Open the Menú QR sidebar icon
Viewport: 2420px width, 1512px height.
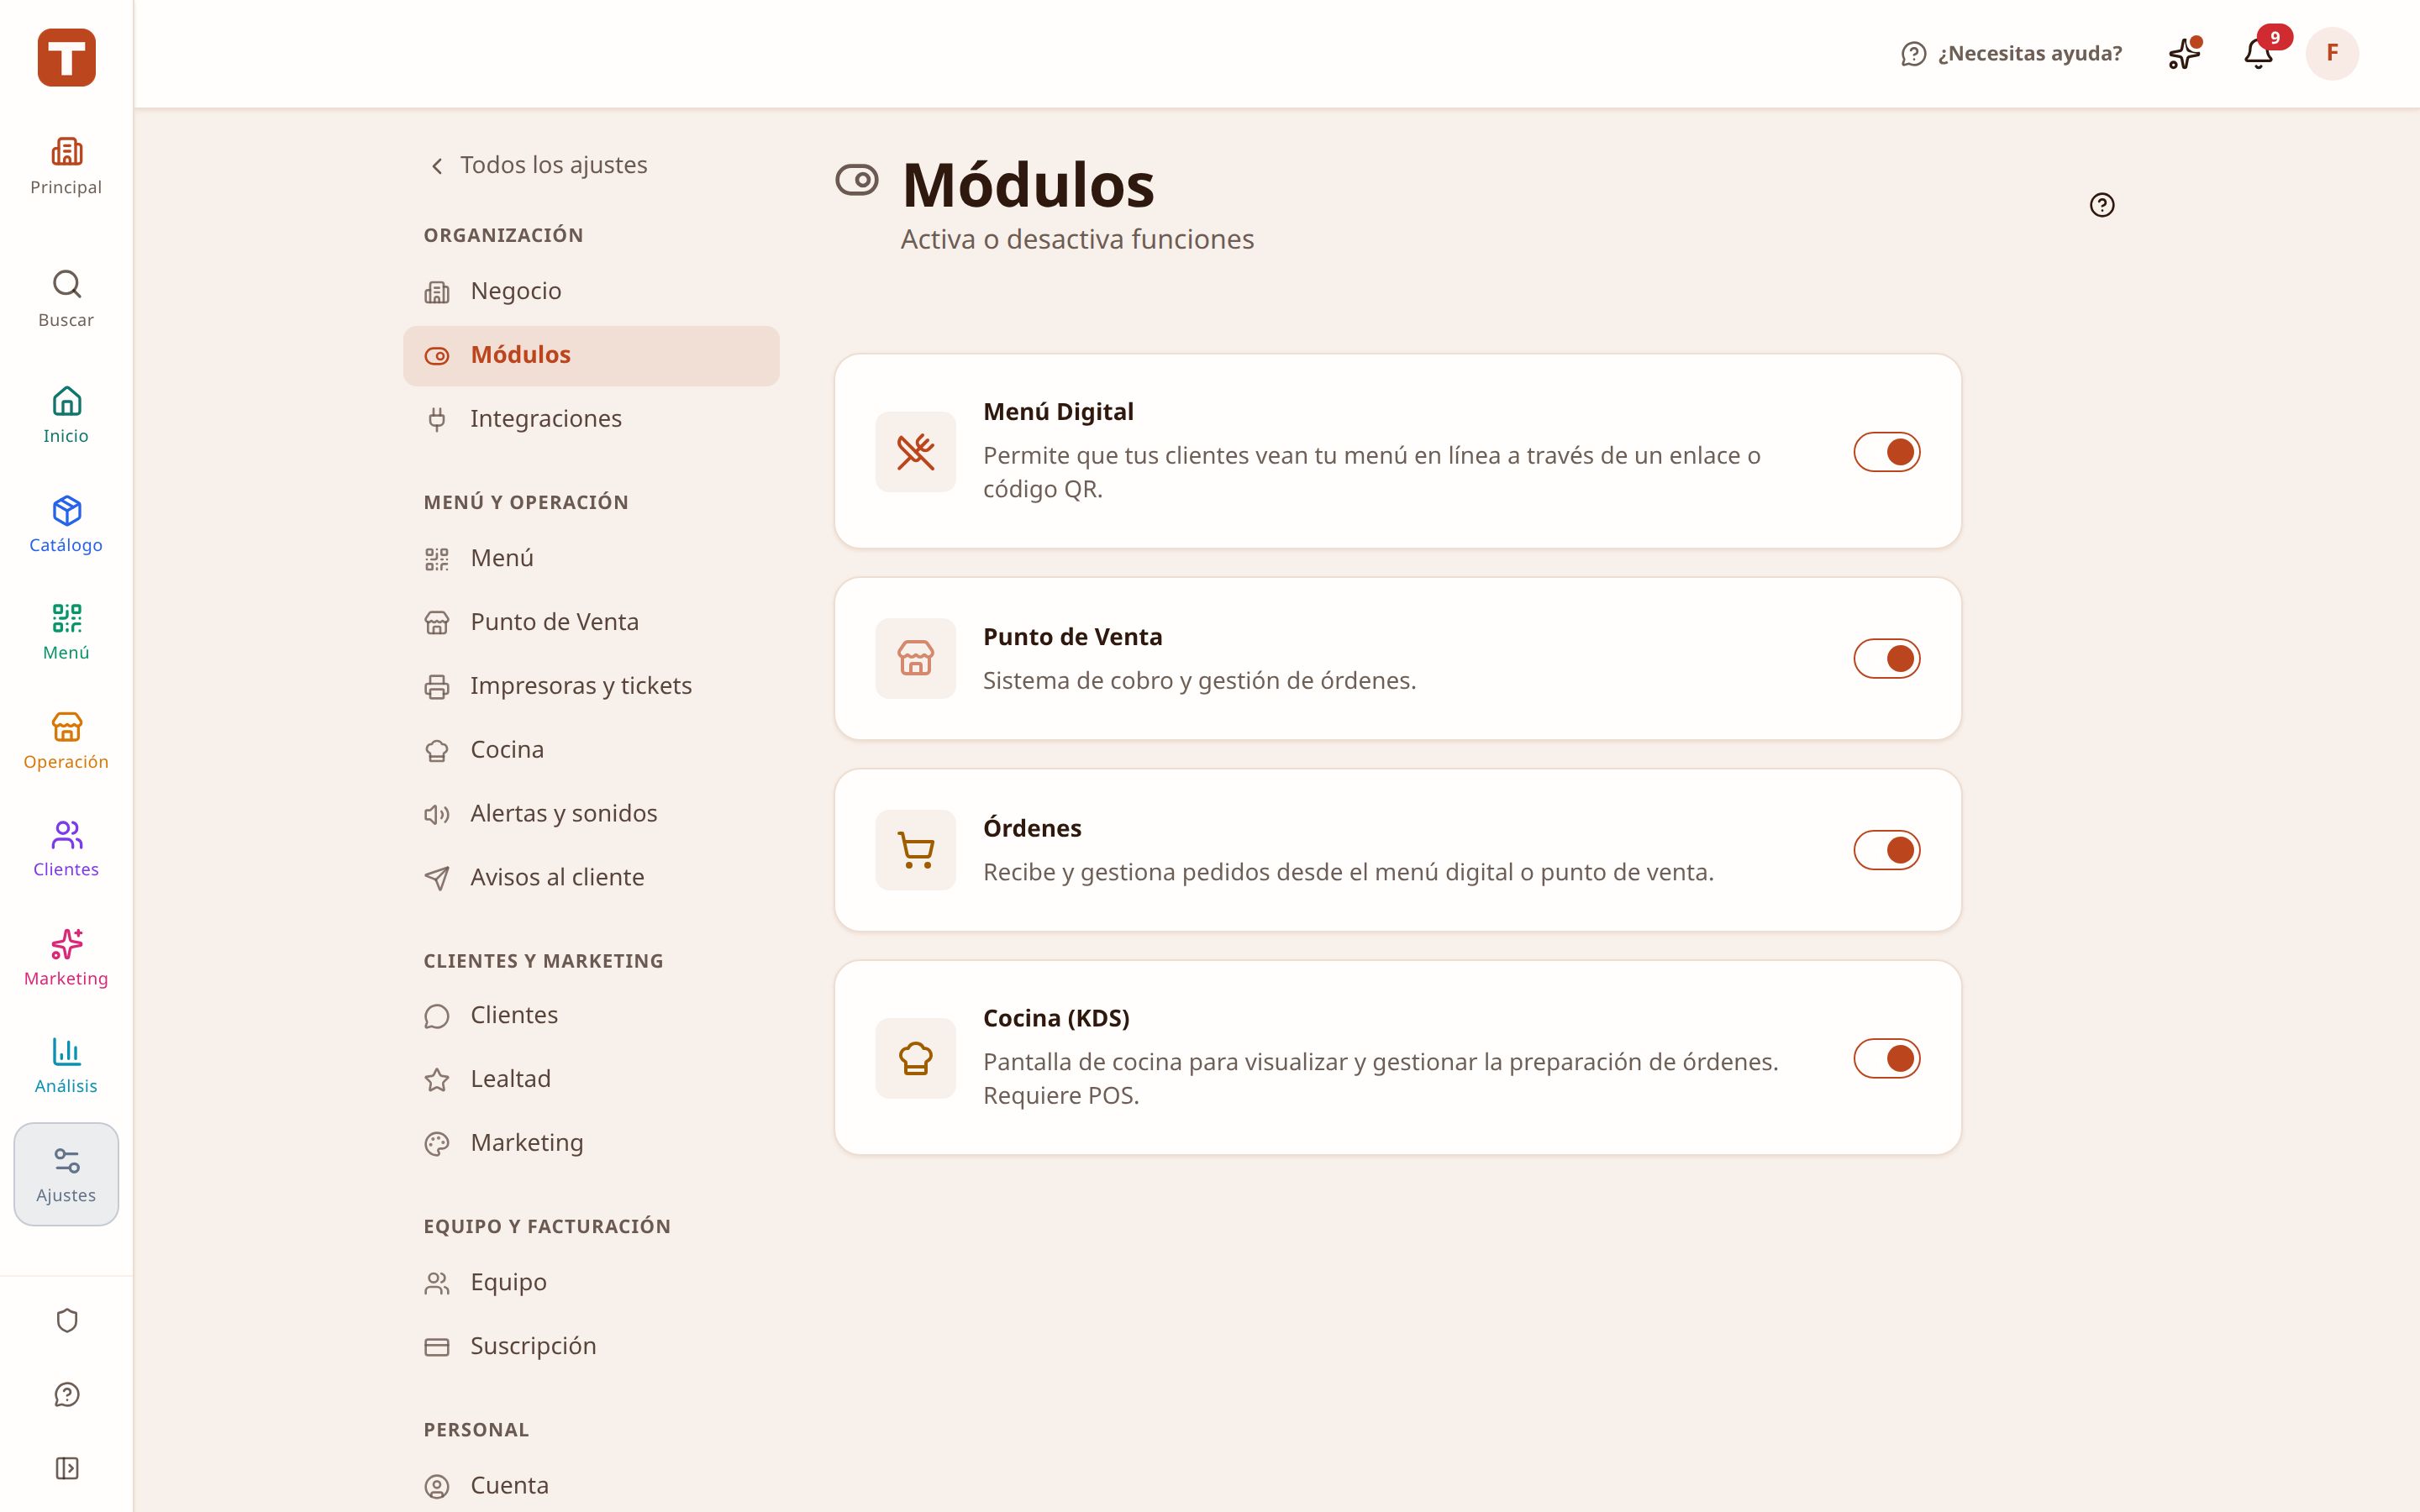[66, 632]
